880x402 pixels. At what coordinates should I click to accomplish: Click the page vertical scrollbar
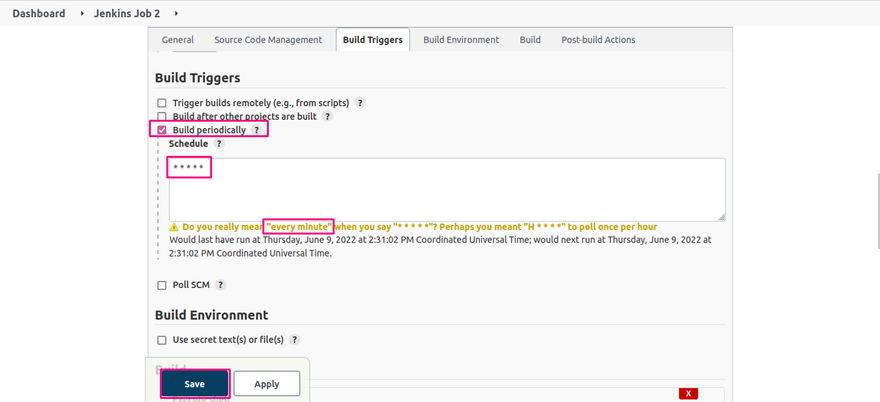[x=877, y=211]
